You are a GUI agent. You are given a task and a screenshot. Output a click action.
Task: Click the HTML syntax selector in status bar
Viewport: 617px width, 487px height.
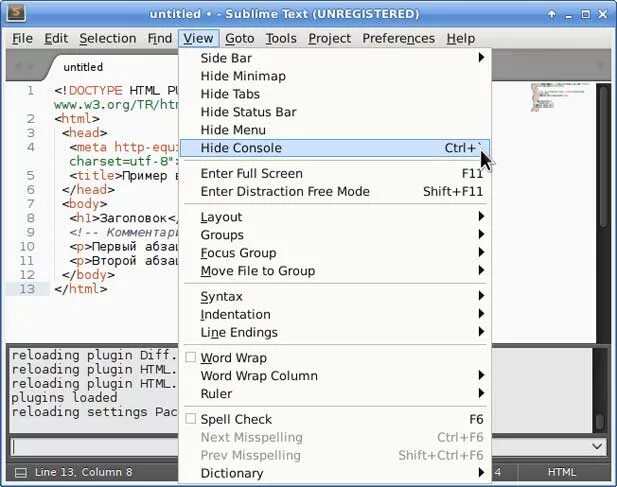click(x=562, y=472)
